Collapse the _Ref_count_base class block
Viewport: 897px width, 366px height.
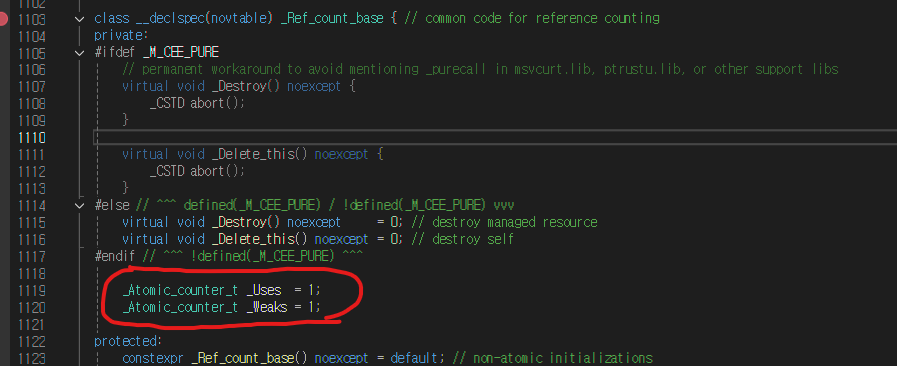tap(80, 19)
